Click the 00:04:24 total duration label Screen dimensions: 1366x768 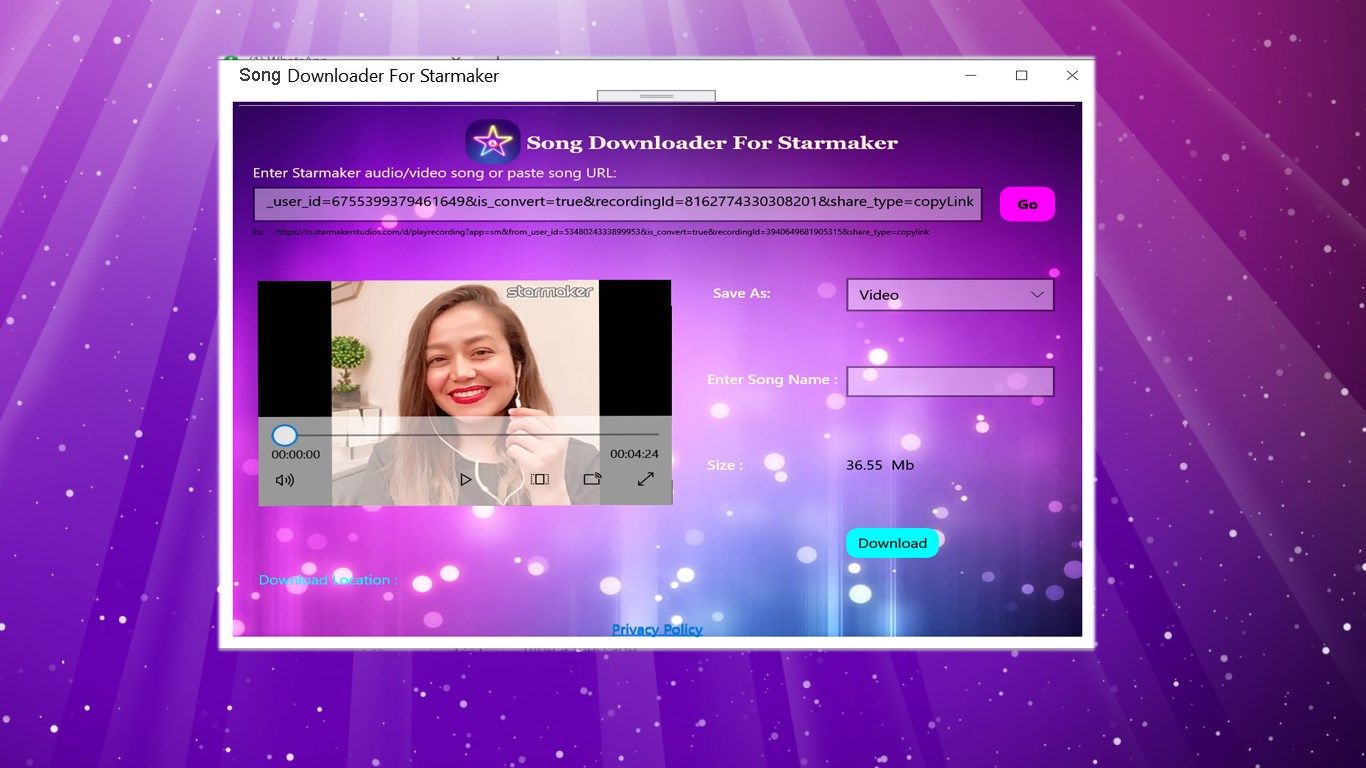[x=634, y=454]
